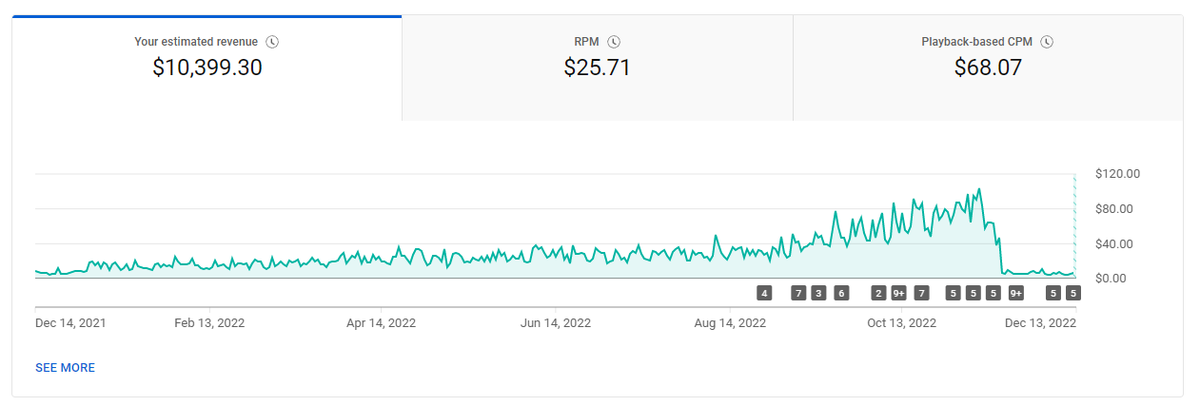Screen dimensions: 1200x406
Task: Click the 7 marker adjacent to the 3 marker
Action: 798,293
